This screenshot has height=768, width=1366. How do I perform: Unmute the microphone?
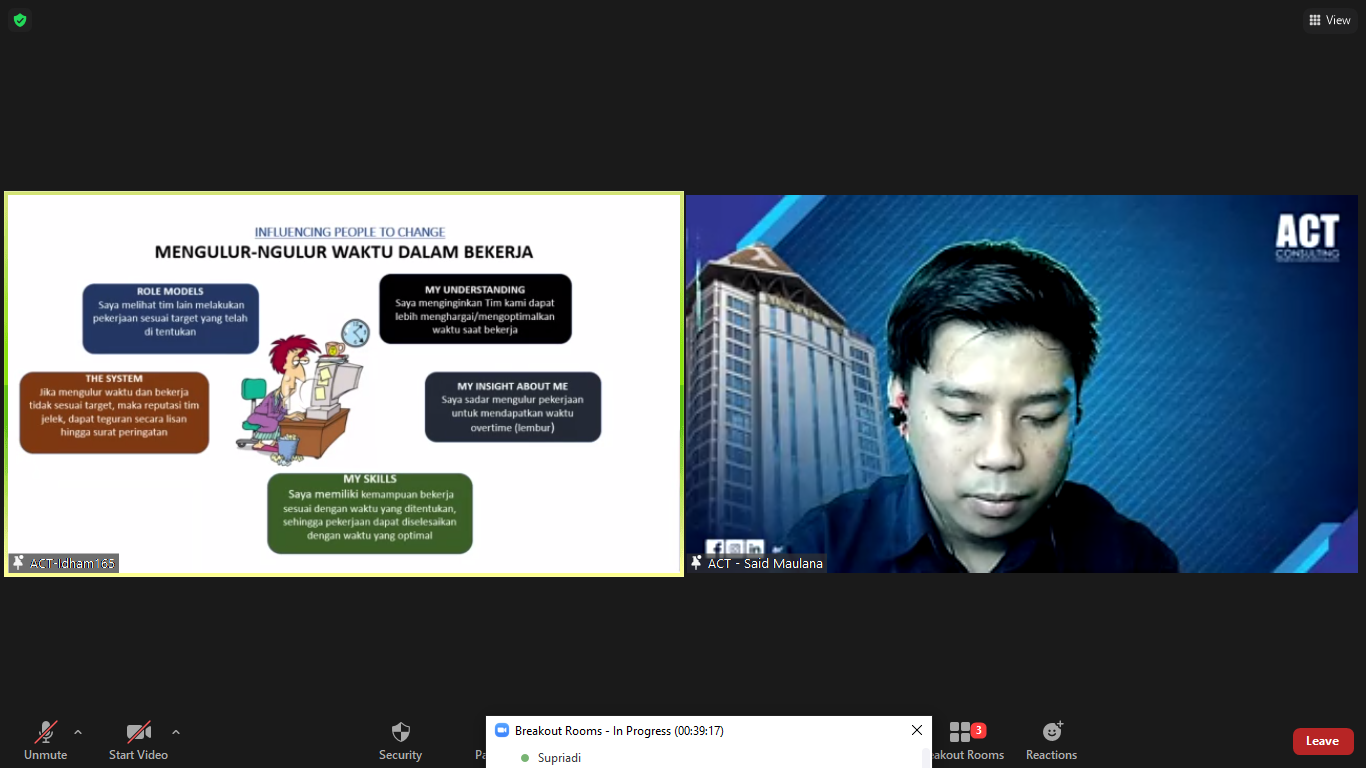[x=45, y=740]
